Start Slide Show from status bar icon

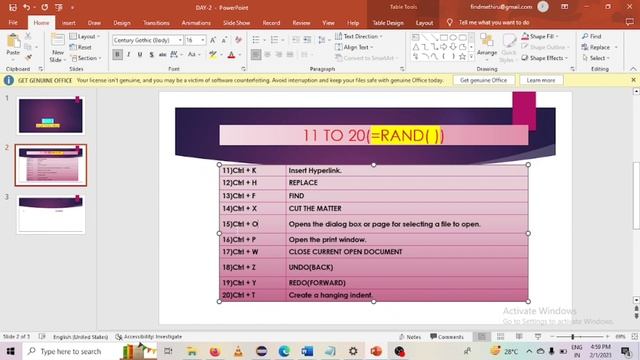tap(538, 336)
